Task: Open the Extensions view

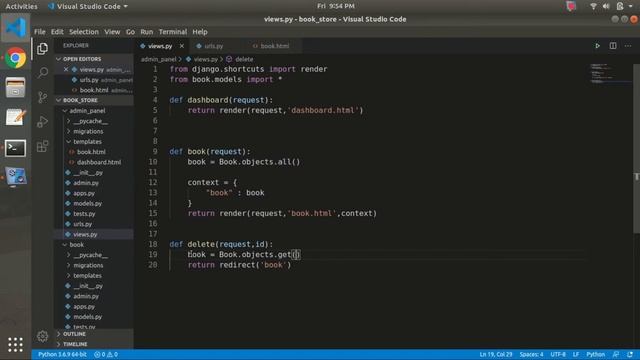Action: (x=42, y=146)
